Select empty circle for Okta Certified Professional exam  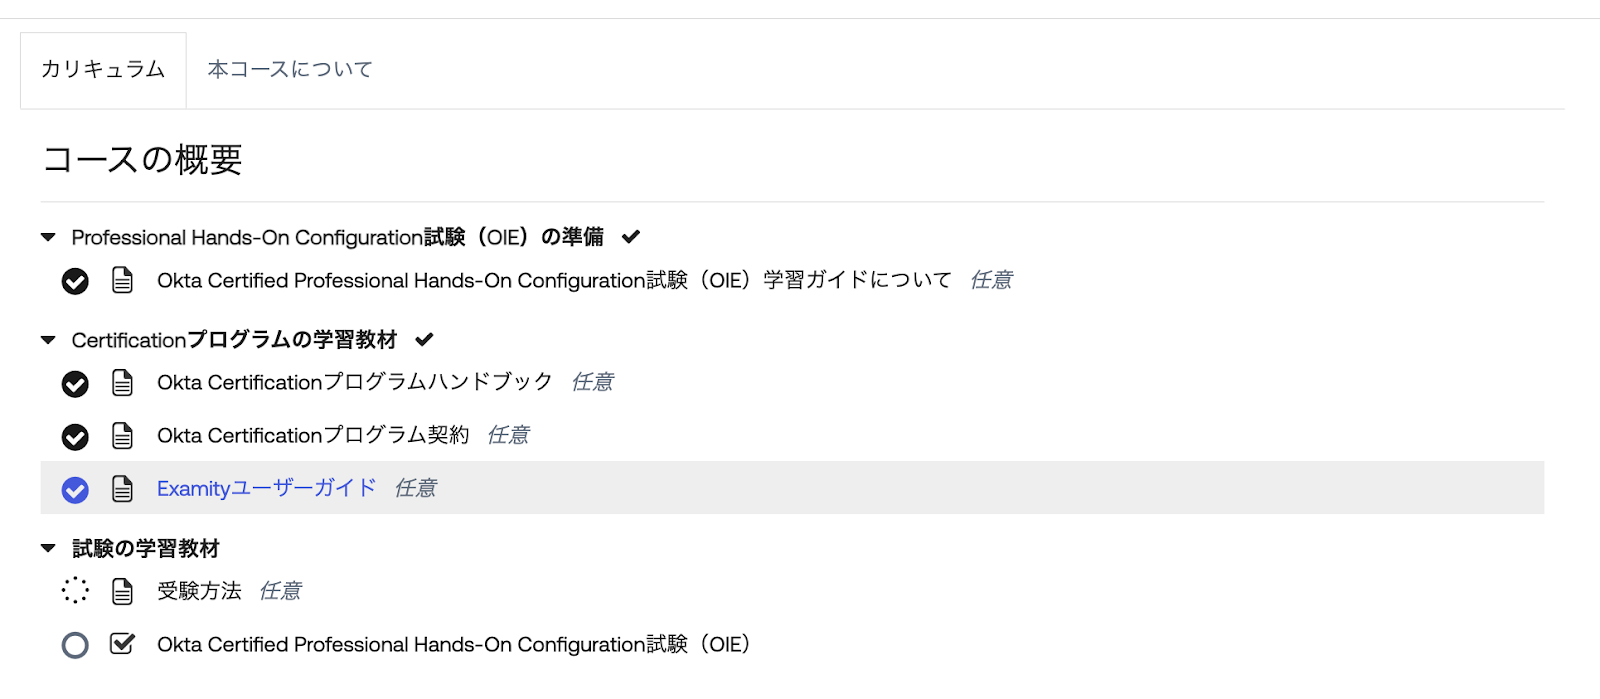click(75, 645)
